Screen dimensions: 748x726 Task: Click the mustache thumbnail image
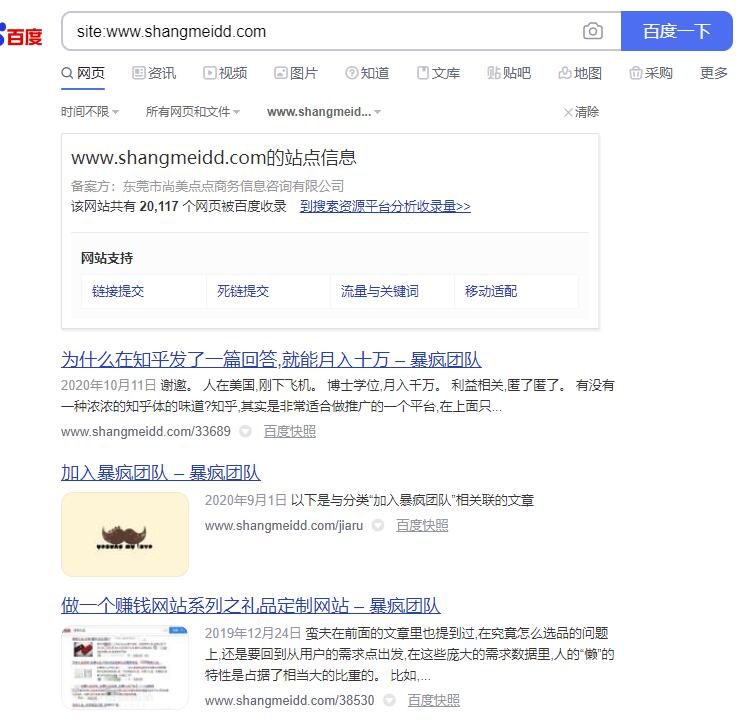coord(125,534)
